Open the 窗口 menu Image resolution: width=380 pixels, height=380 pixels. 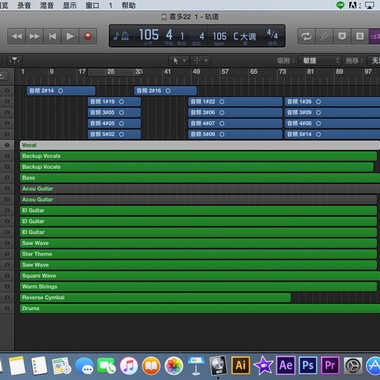pyautogui.click(x=92, y=5)
